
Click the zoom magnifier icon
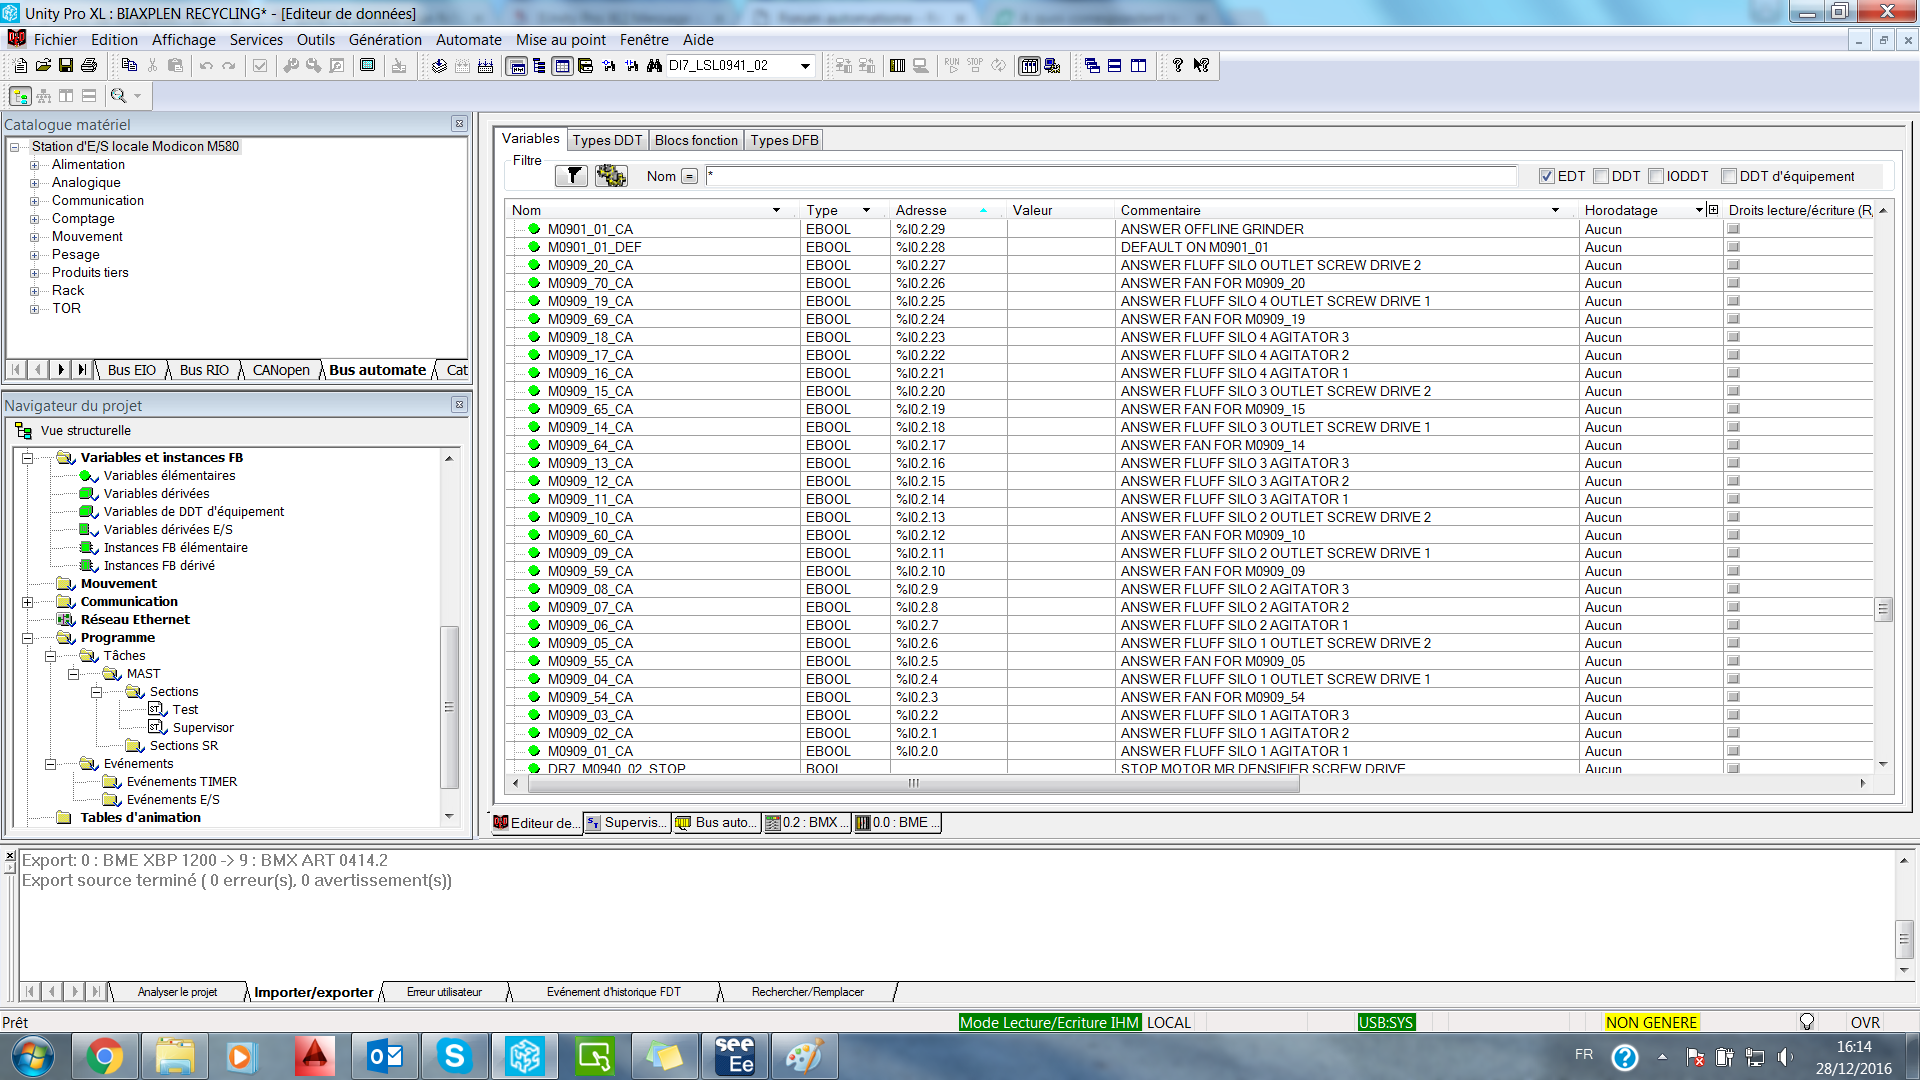click(x=119, y=96)
